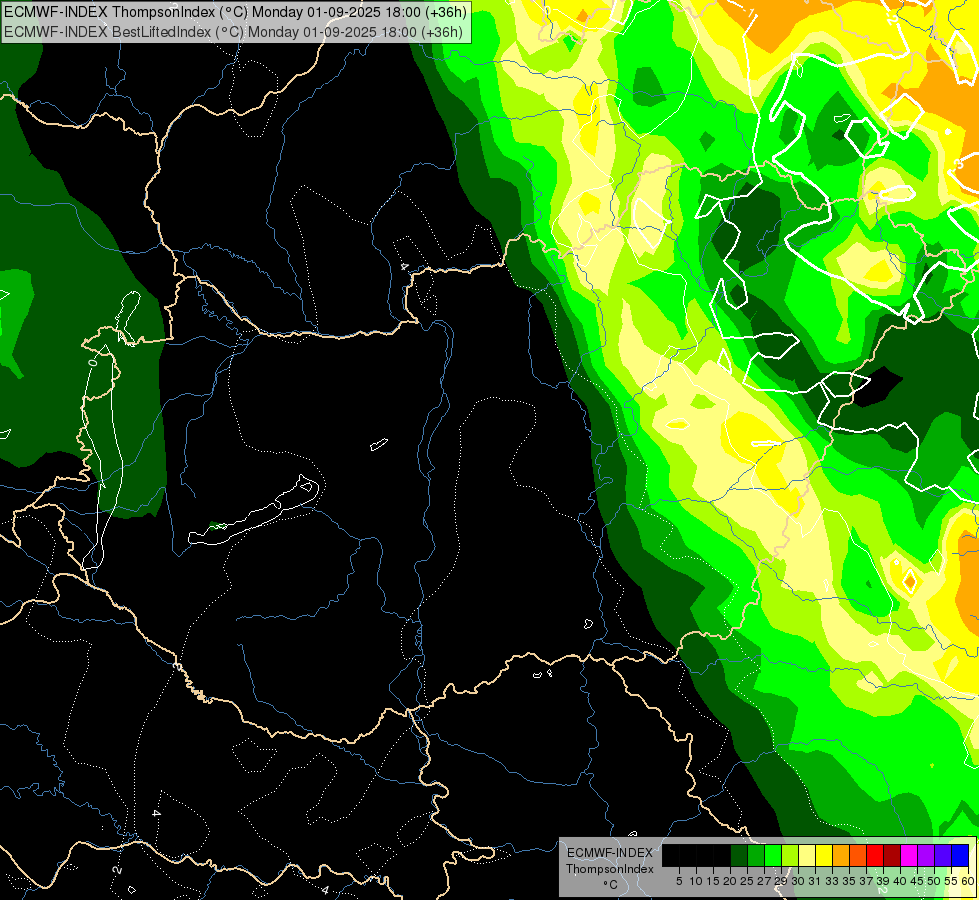Click the medium green 25-27 legend swatch
Viewport: 979px width, 900px height.
[x=756, y=856]
